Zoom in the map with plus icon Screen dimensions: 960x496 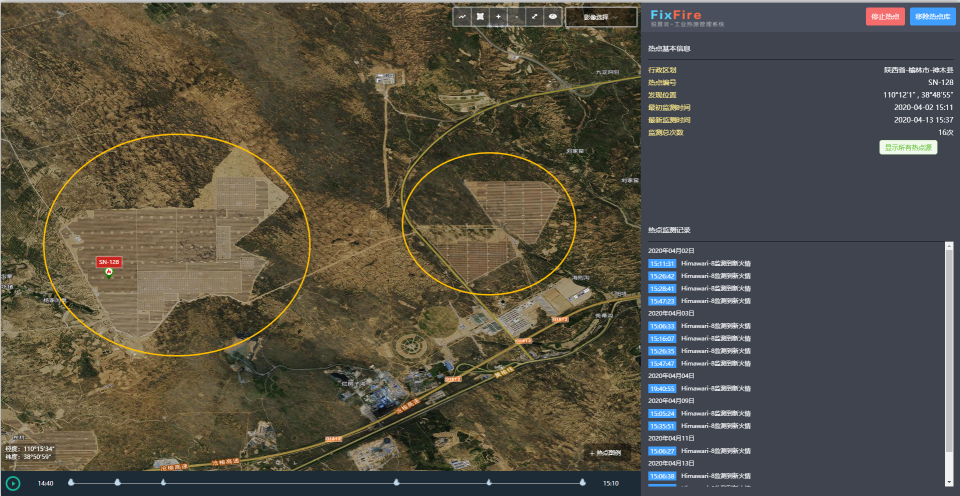[498, 17]
